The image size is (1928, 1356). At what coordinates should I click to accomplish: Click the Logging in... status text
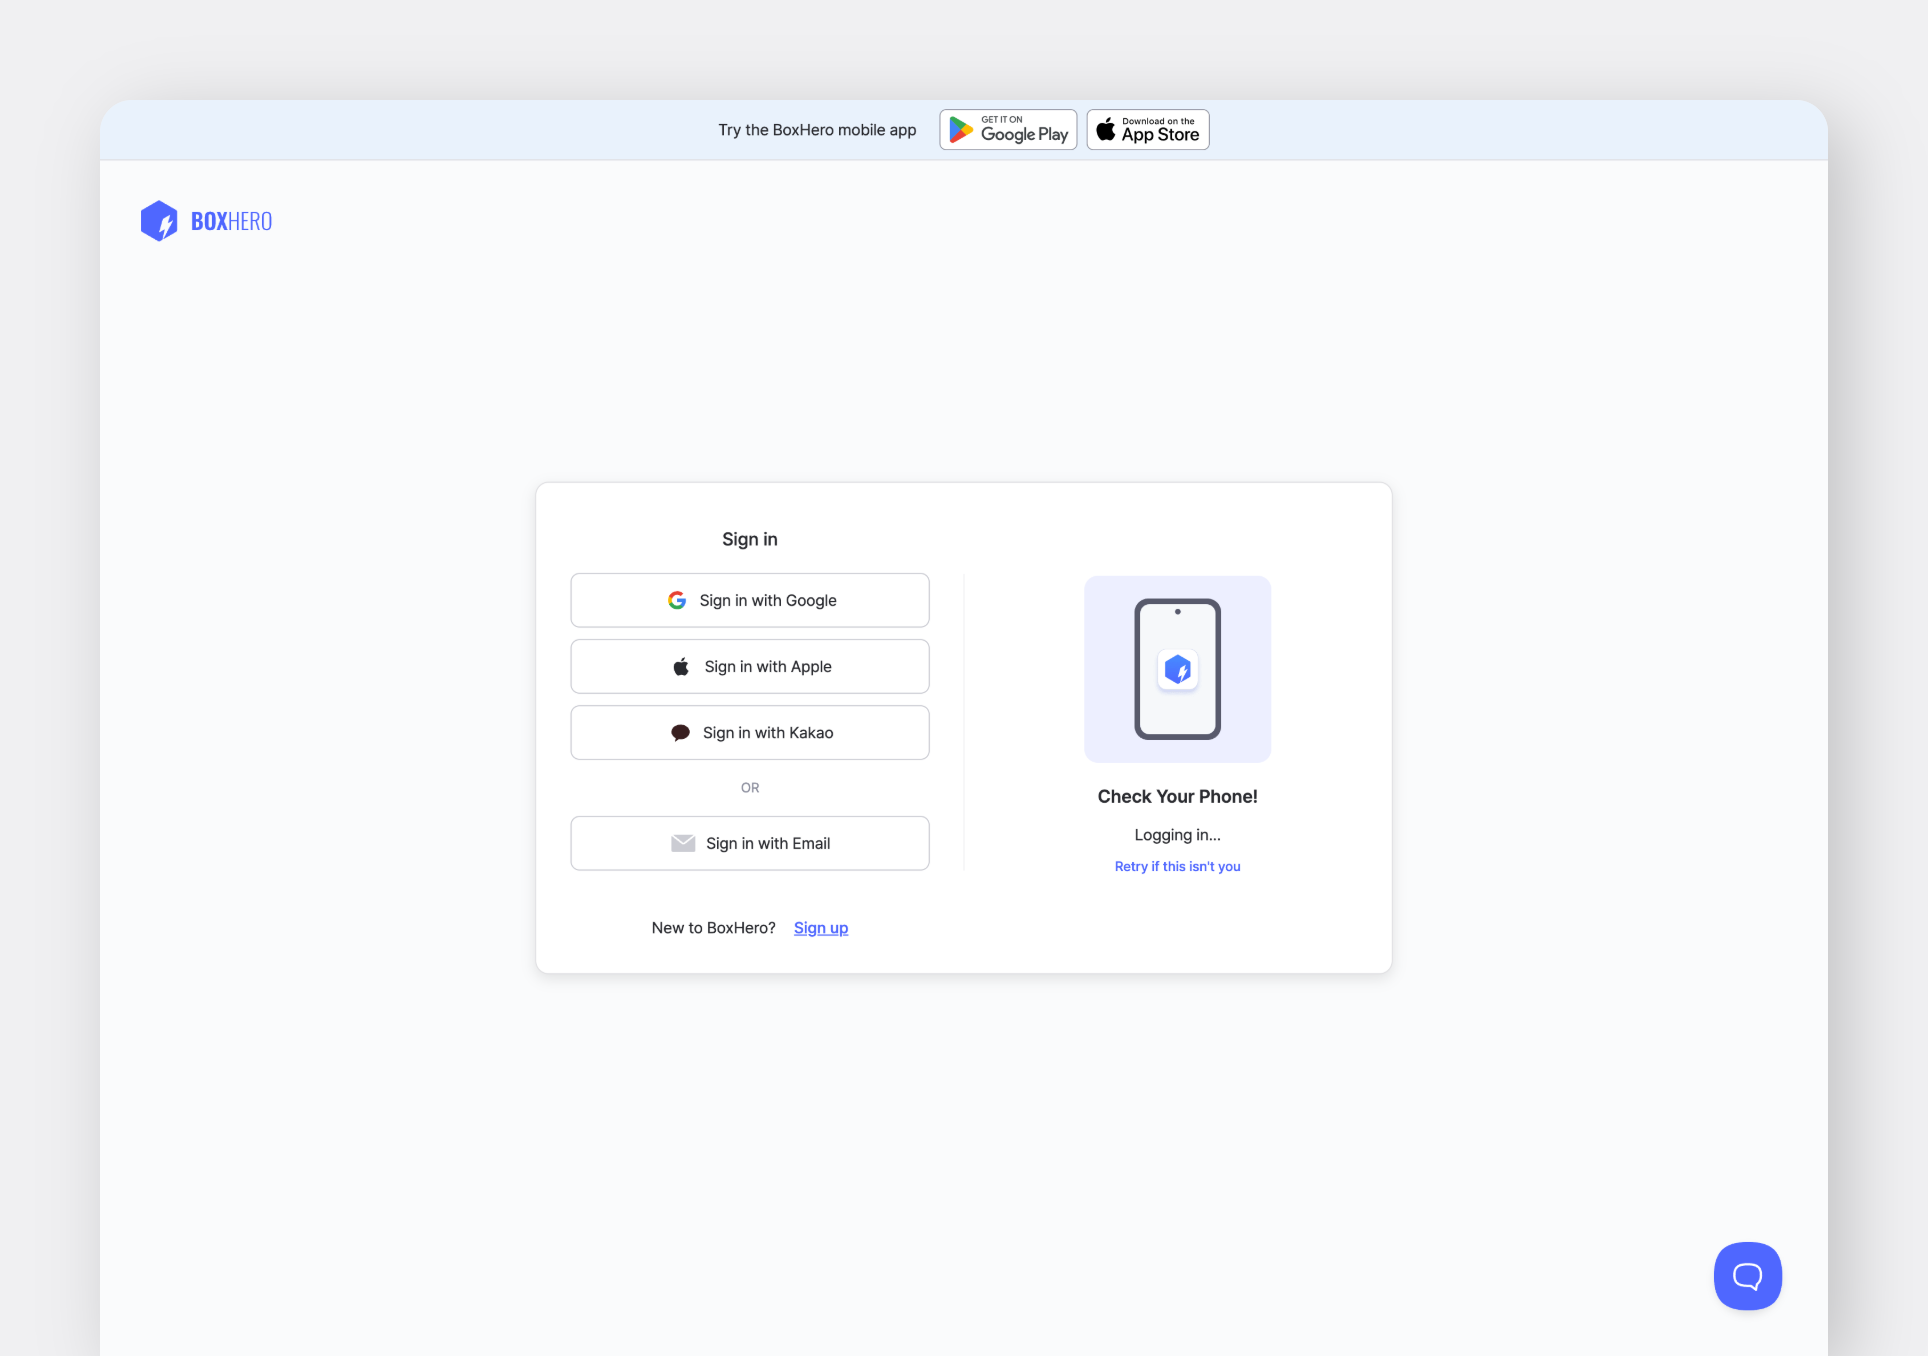[x=1178, y=835]
